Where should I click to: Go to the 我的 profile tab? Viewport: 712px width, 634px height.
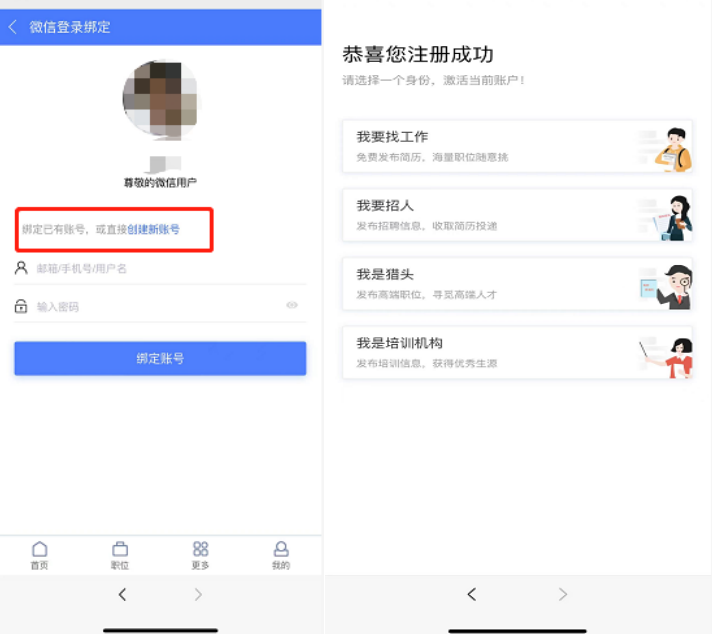pyautogui.click(x=281, y=555)
